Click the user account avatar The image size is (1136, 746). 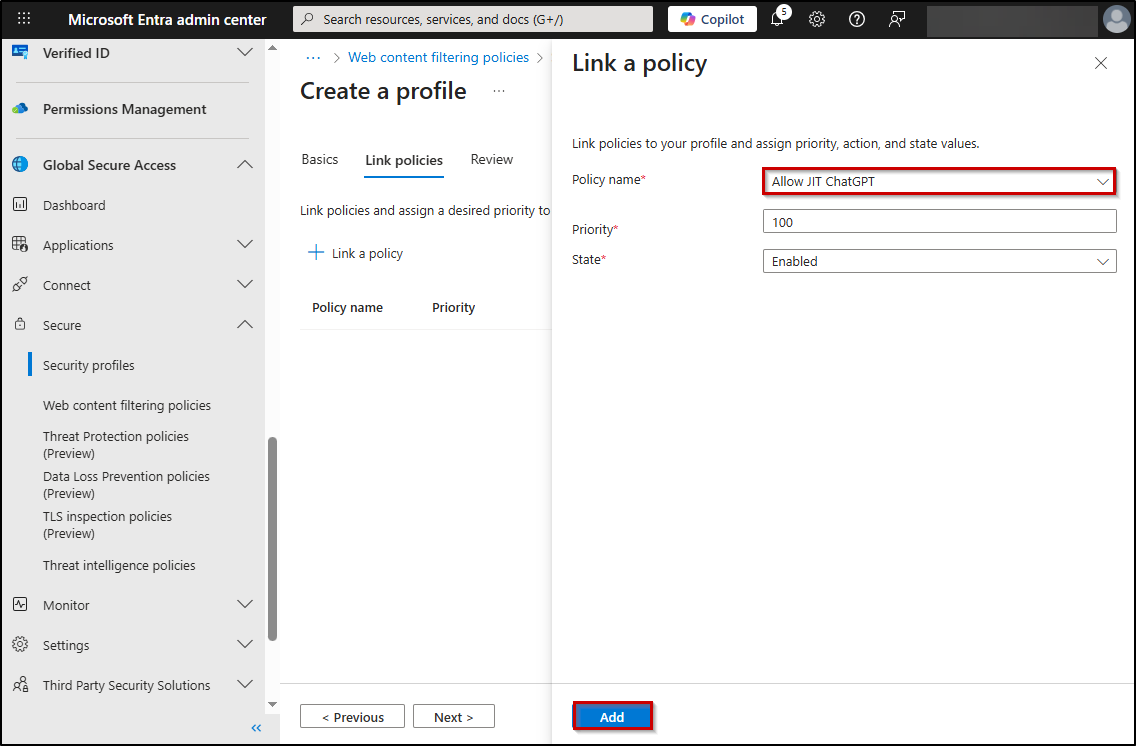[1116, 19]
